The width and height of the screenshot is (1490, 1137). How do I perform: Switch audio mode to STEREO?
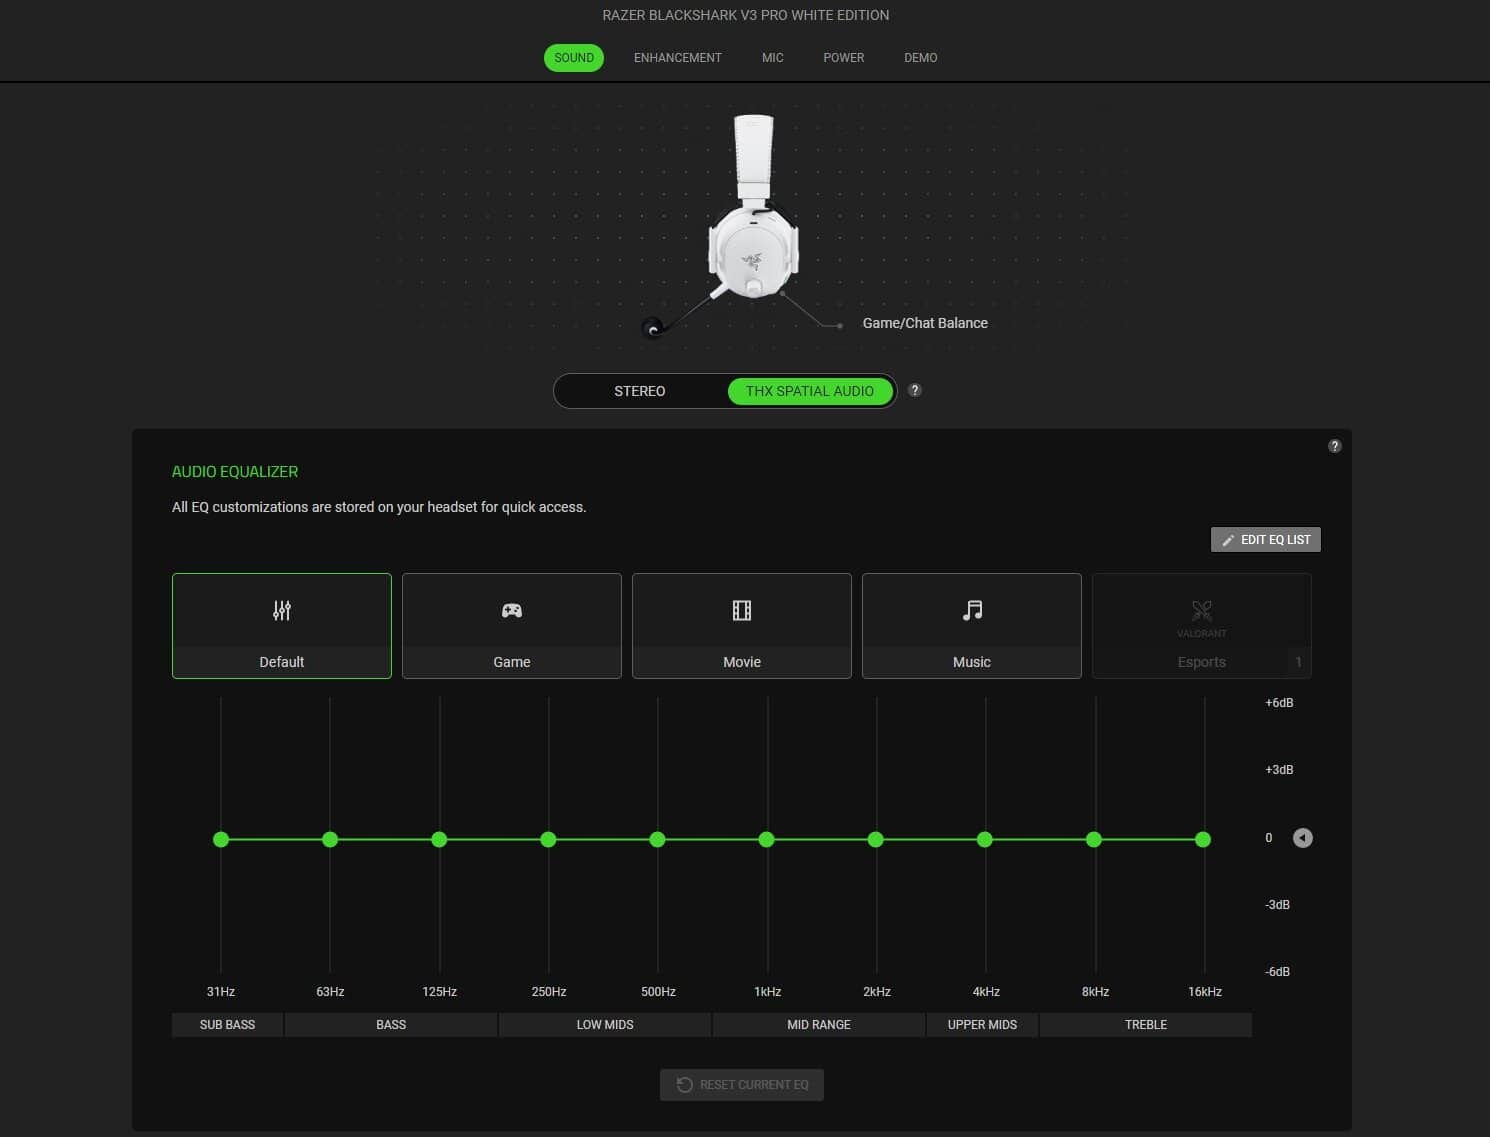click(640, 391)
